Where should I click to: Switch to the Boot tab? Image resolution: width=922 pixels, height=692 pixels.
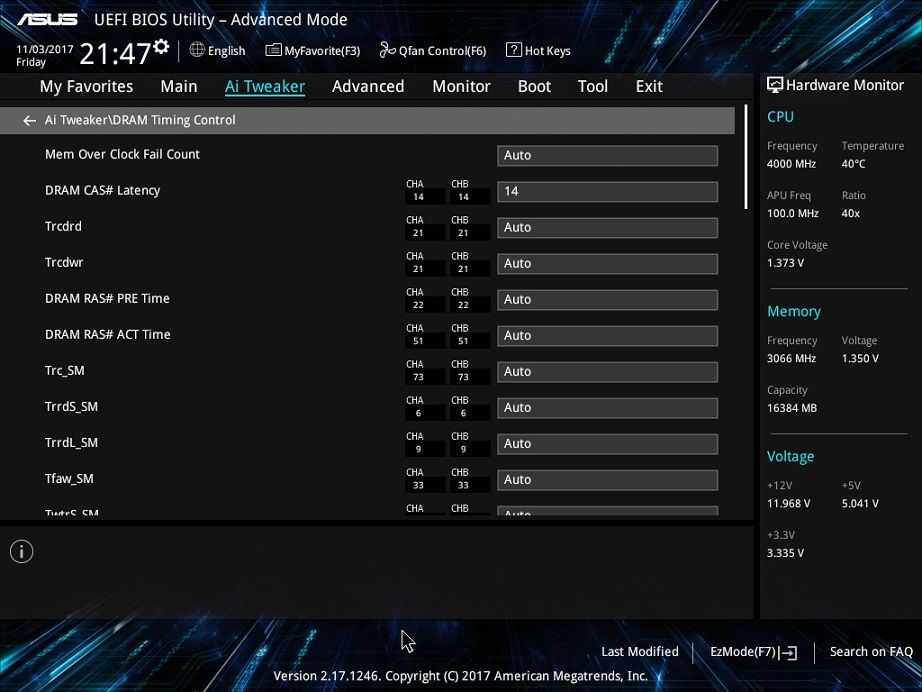tap(535, 86)
